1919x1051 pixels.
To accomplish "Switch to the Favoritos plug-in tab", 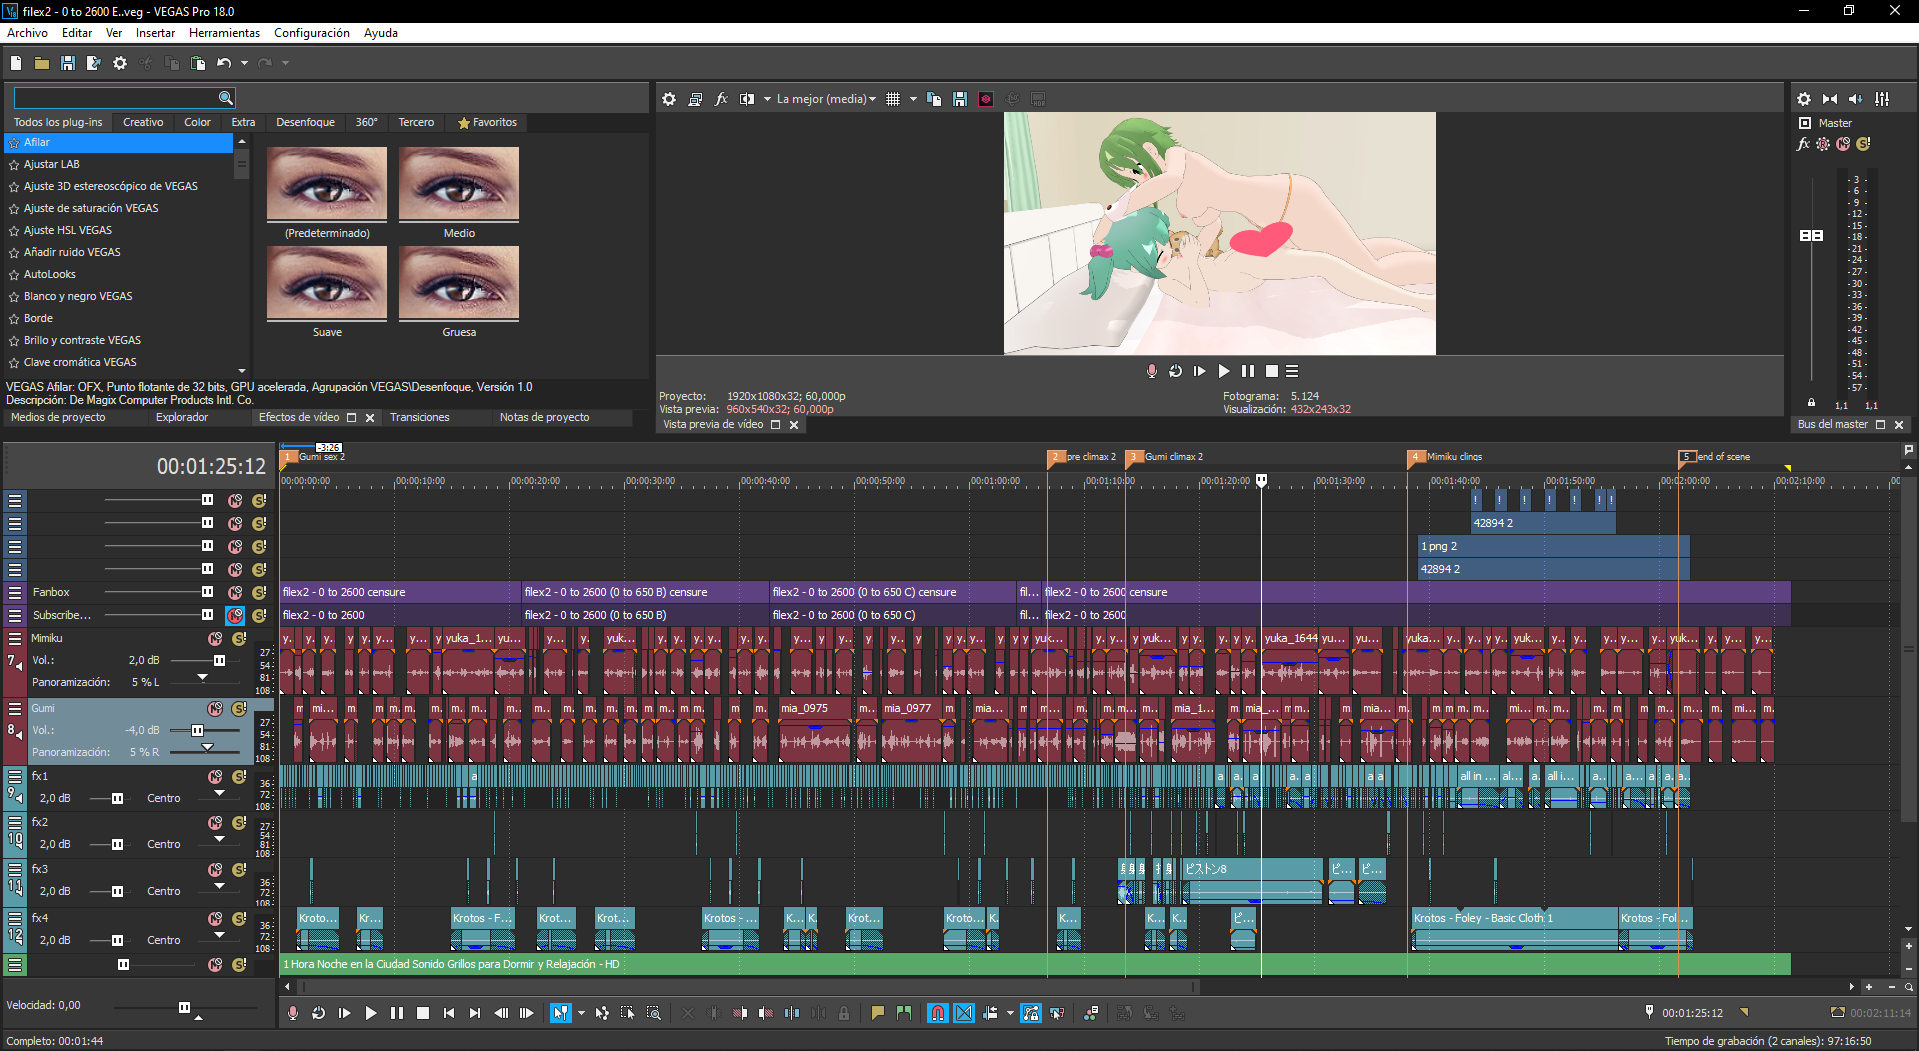I will coord(487,122).
